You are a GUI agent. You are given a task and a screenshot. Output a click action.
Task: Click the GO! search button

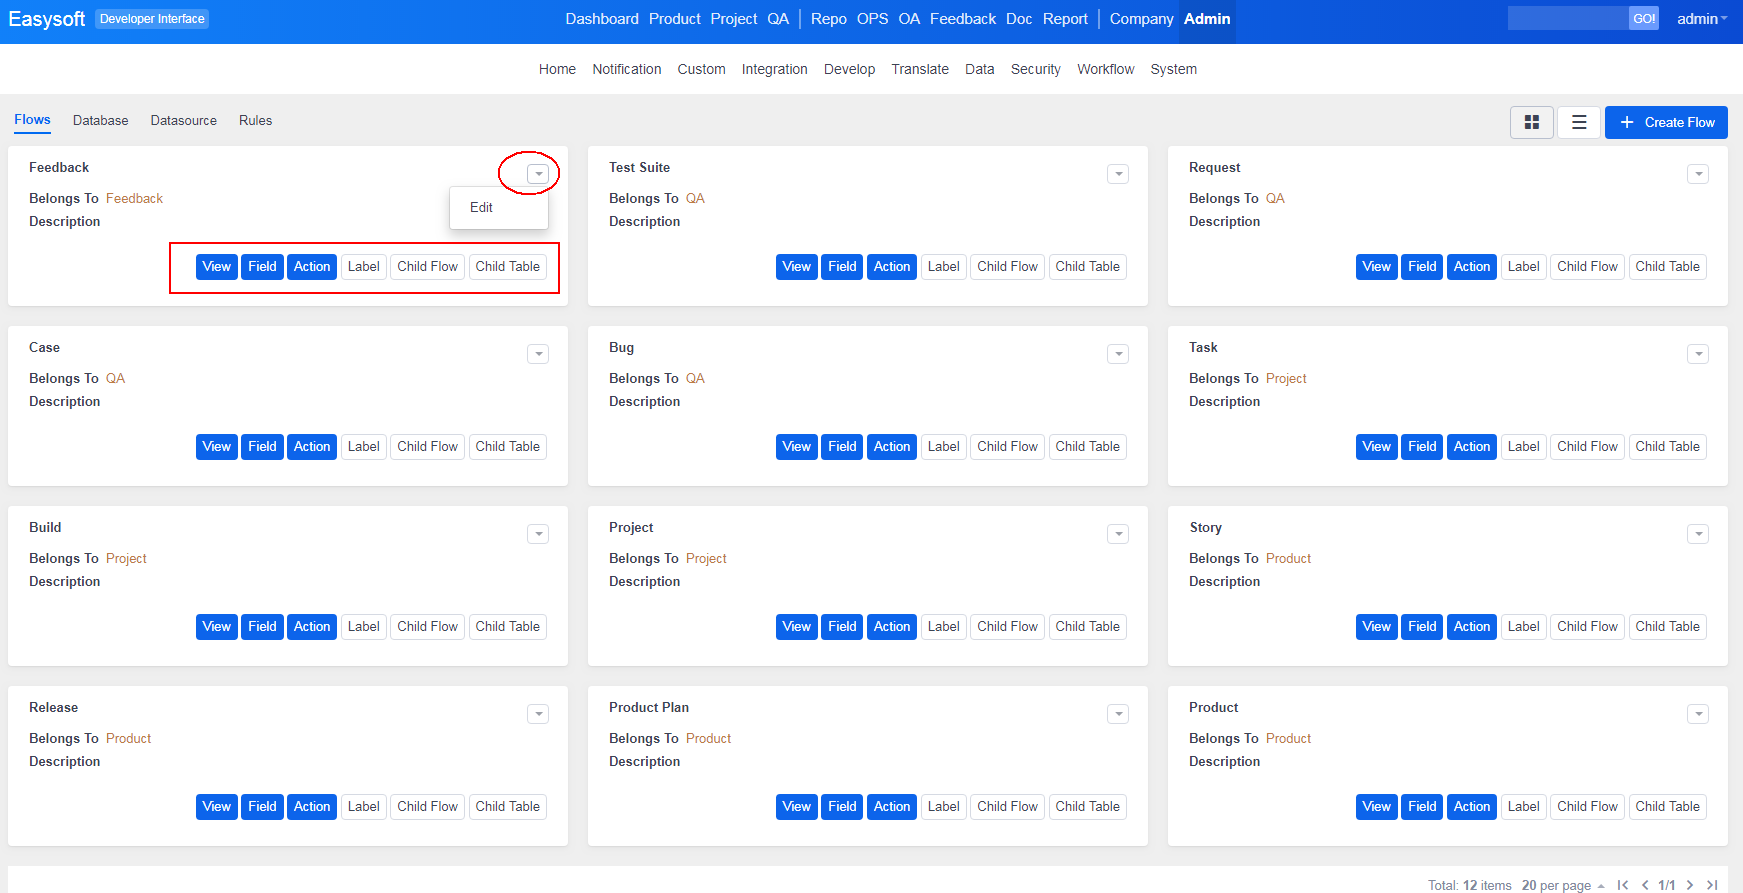click(1643, 19)
